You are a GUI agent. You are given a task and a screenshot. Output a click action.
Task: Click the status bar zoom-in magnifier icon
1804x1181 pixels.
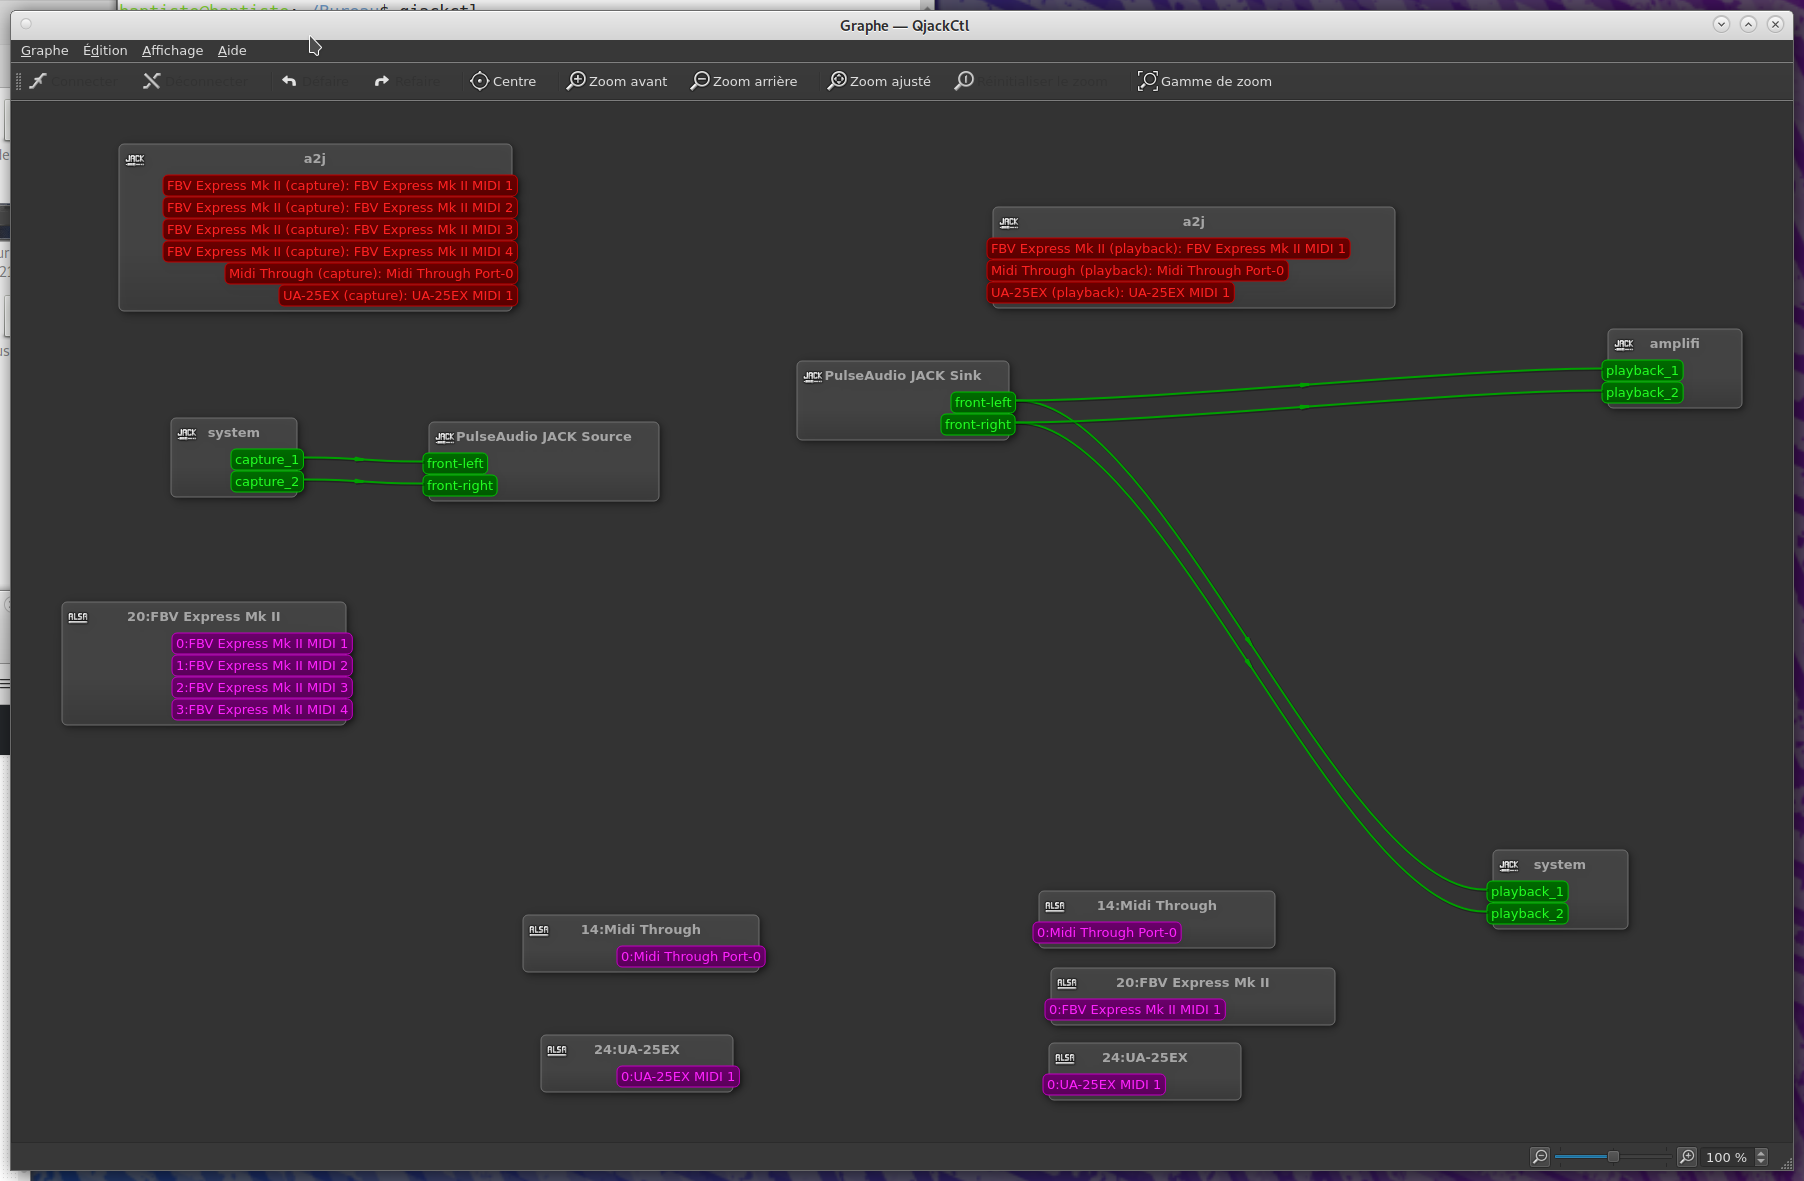tap(1687, 1157)
